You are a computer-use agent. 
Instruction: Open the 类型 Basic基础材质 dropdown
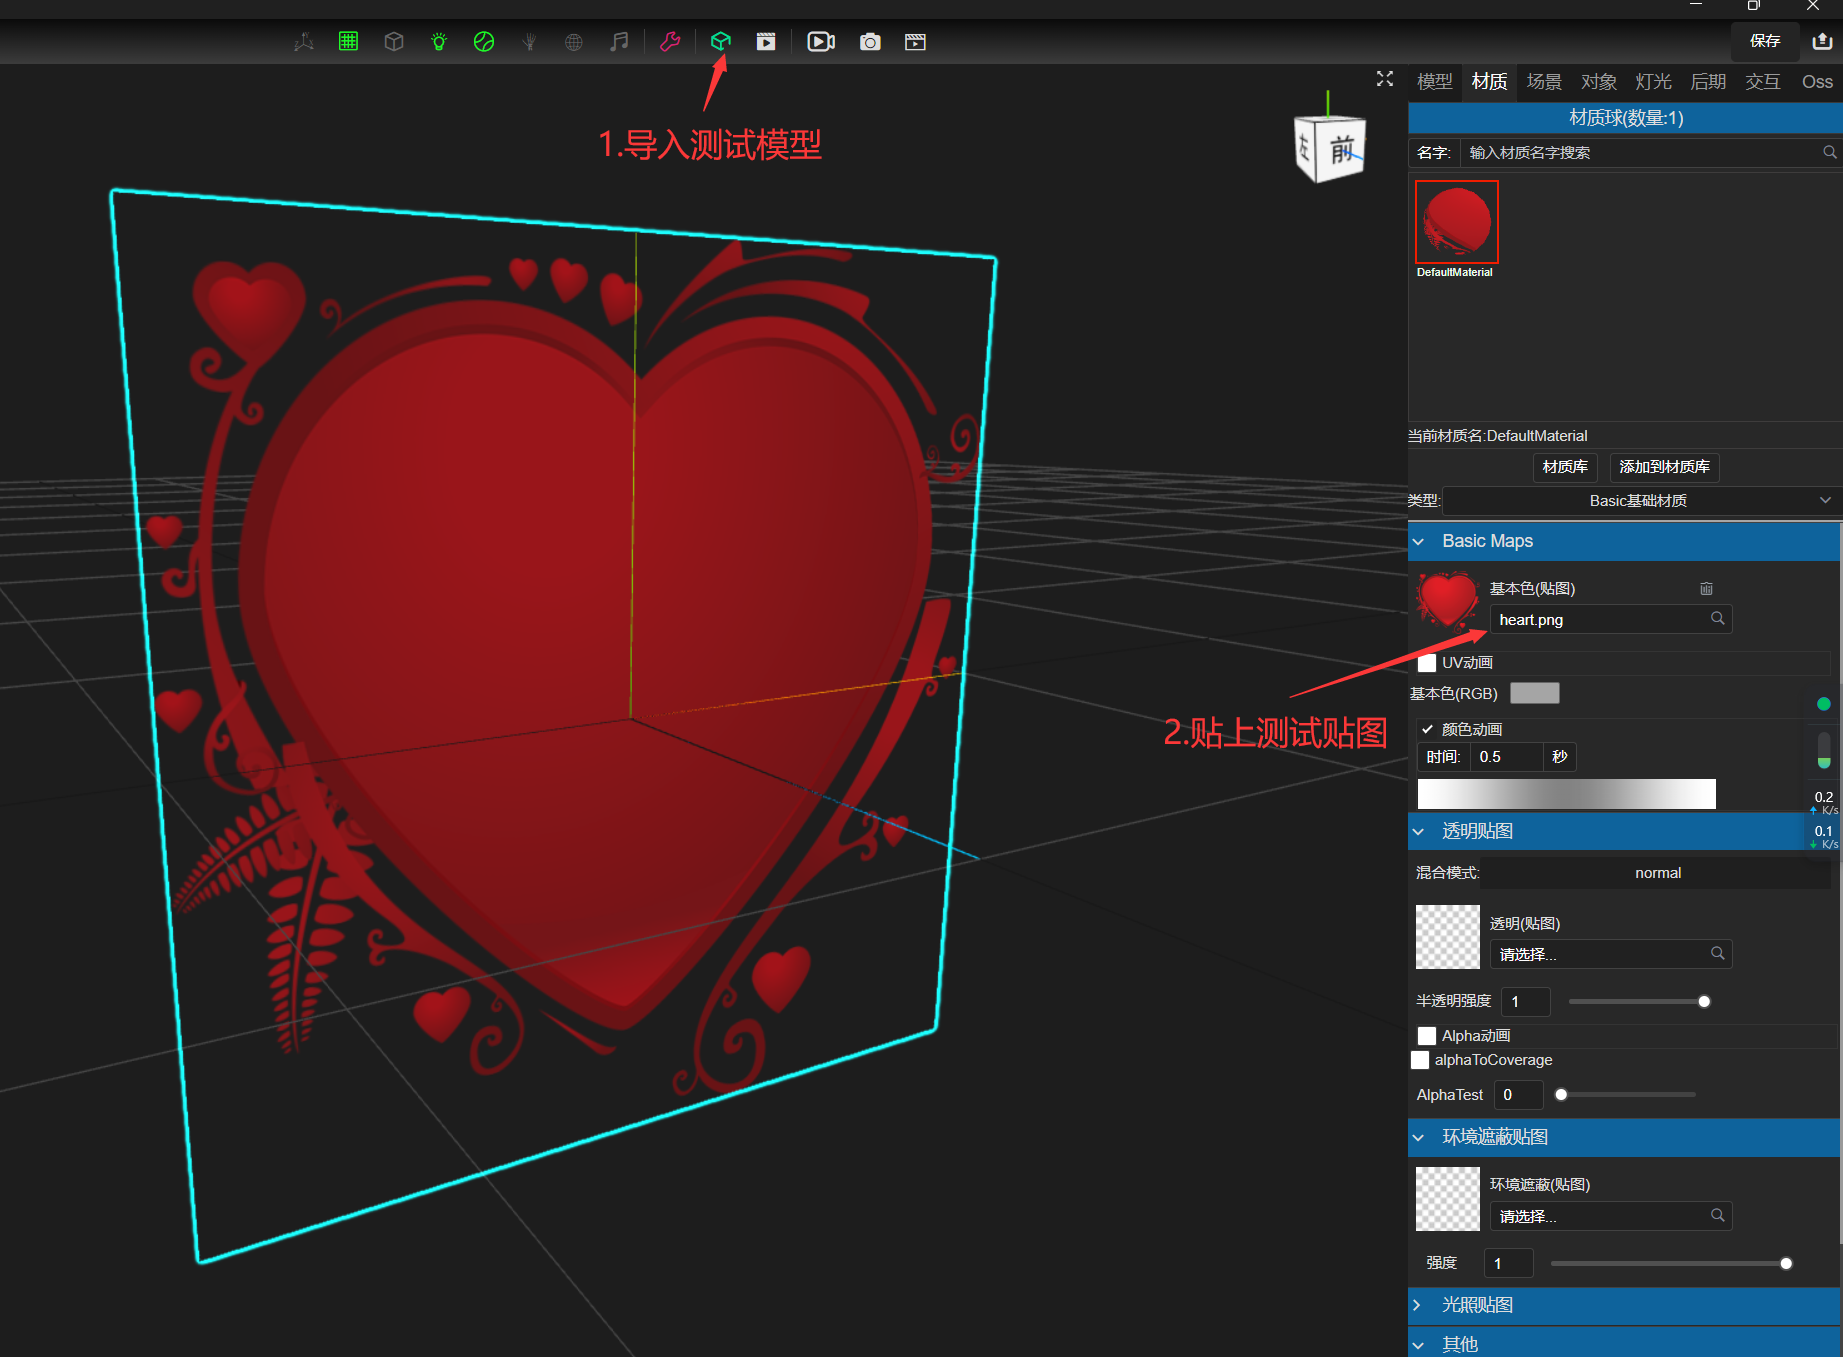point(1639,501)
